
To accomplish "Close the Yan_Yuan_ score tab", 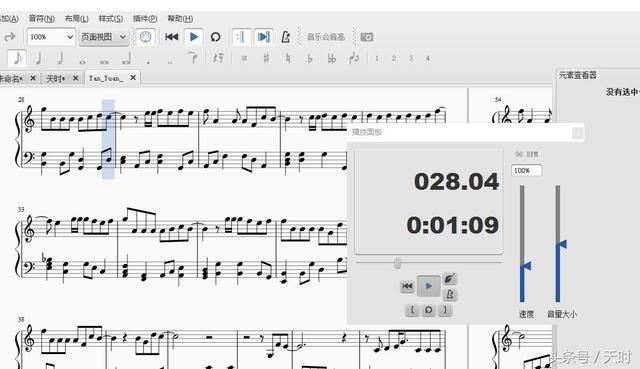I will [x=133, y=78].
